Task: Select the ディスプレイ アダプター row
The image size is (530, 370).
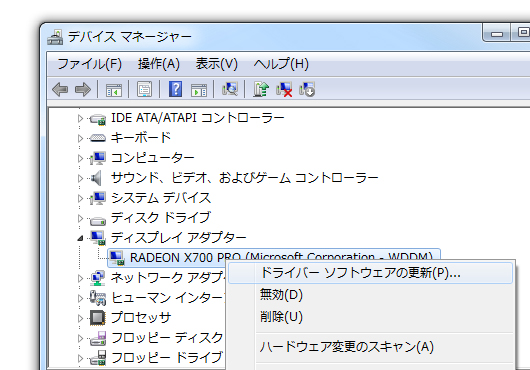Action: tap(179, 238)
